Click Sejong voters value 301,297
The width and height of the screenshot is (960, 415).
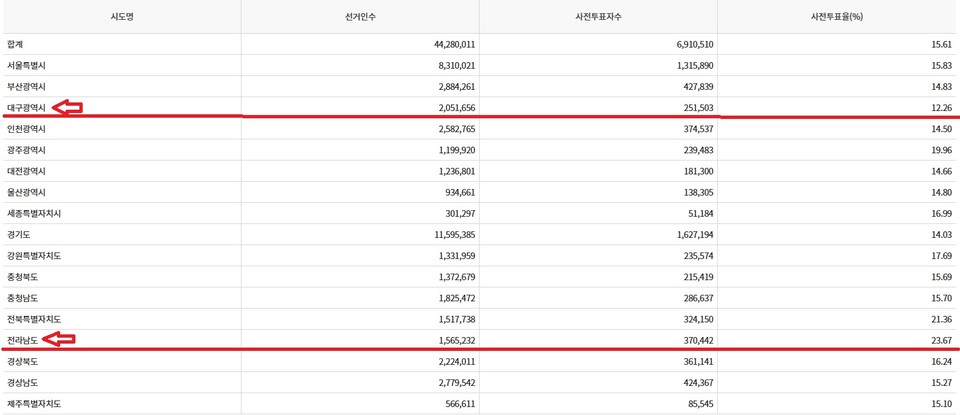tap(461, 214)
